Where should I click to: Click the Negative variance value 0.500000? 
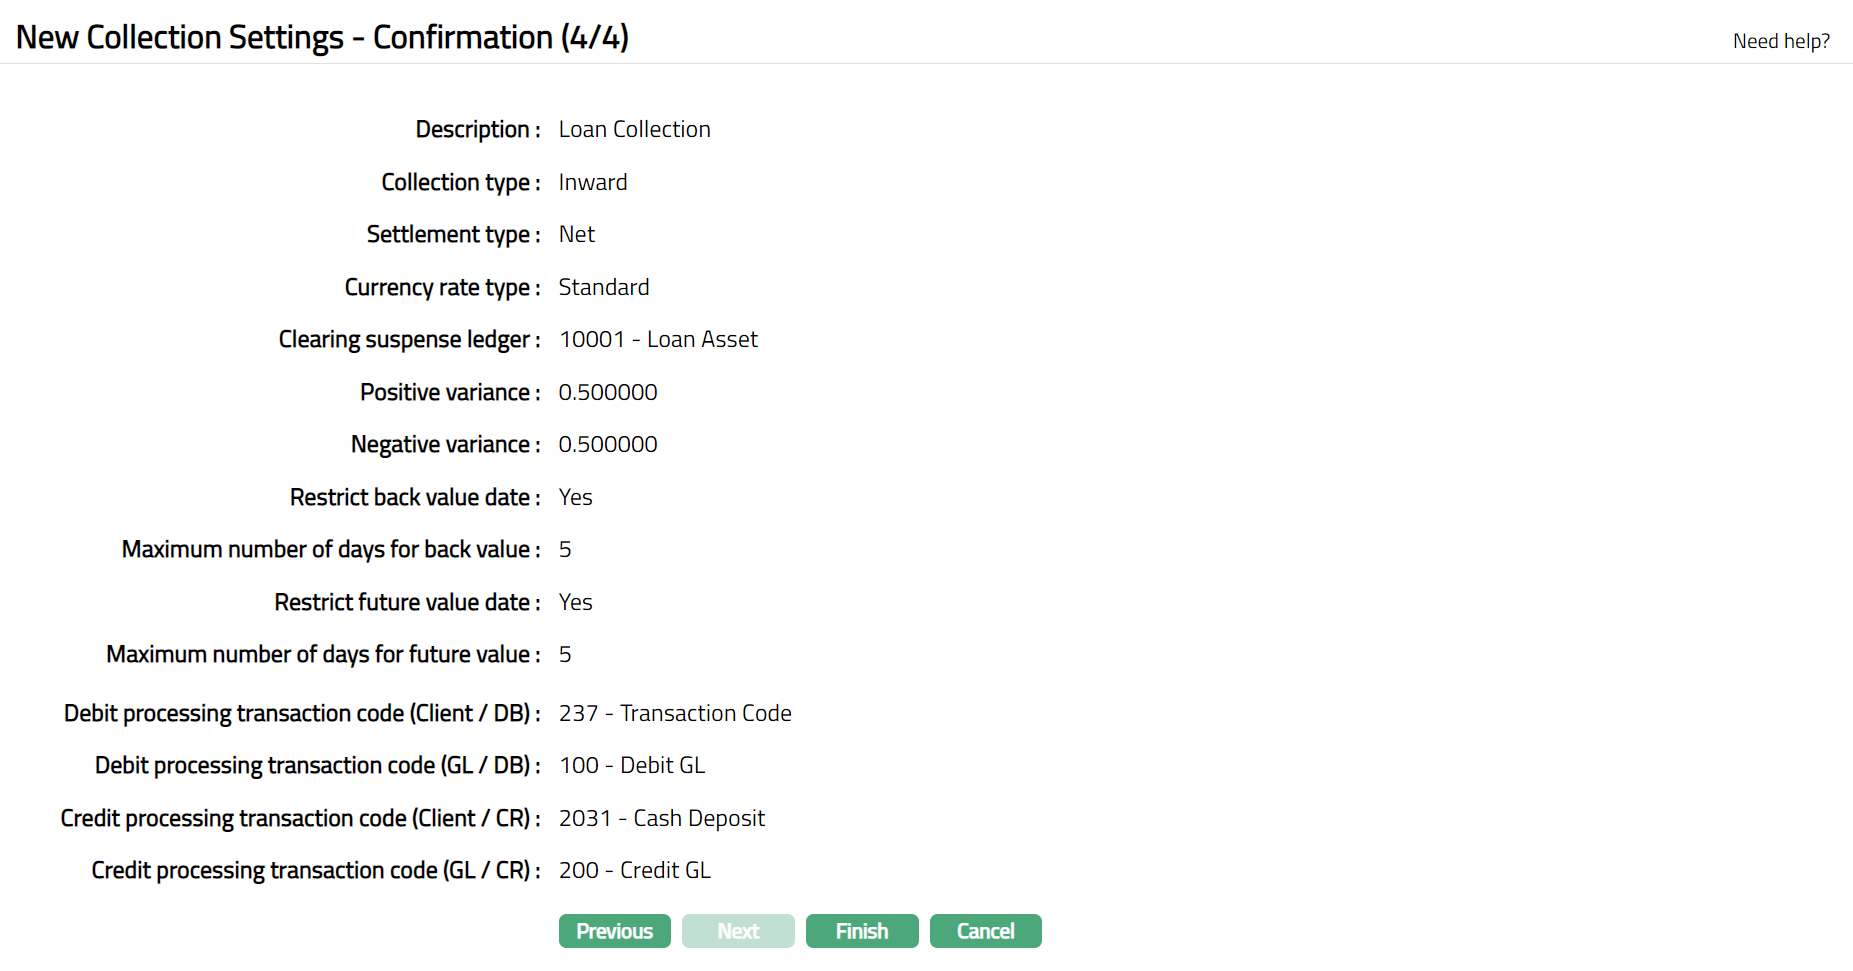point(607,444)
